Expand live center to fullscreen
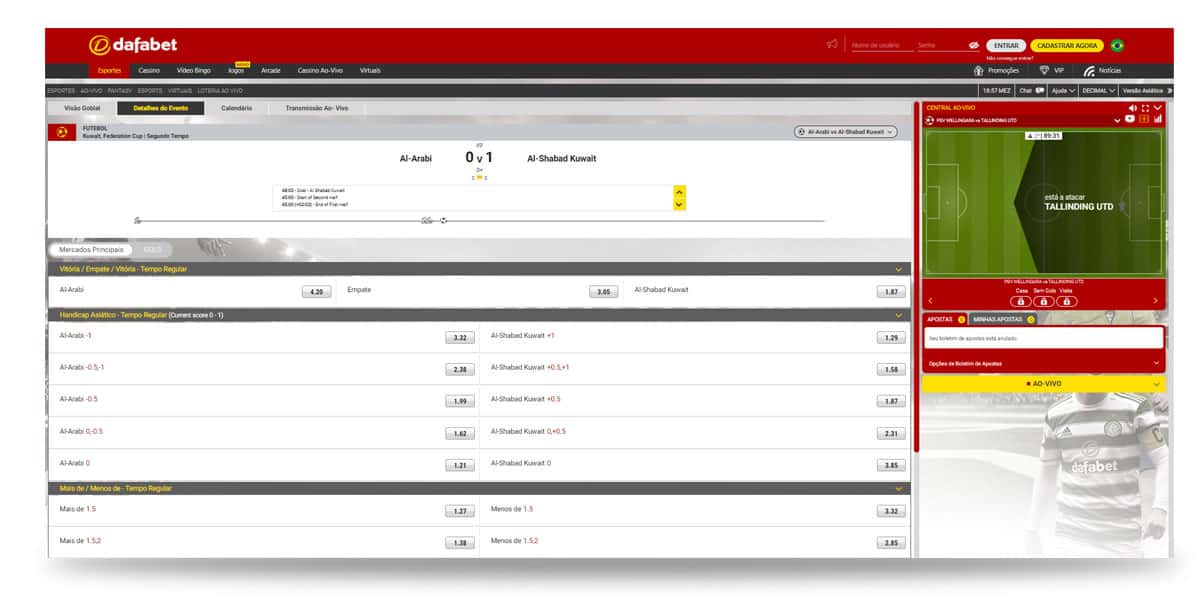Image resolution: width=1200 pixels, height=596 pixels. coord(1145,108)
